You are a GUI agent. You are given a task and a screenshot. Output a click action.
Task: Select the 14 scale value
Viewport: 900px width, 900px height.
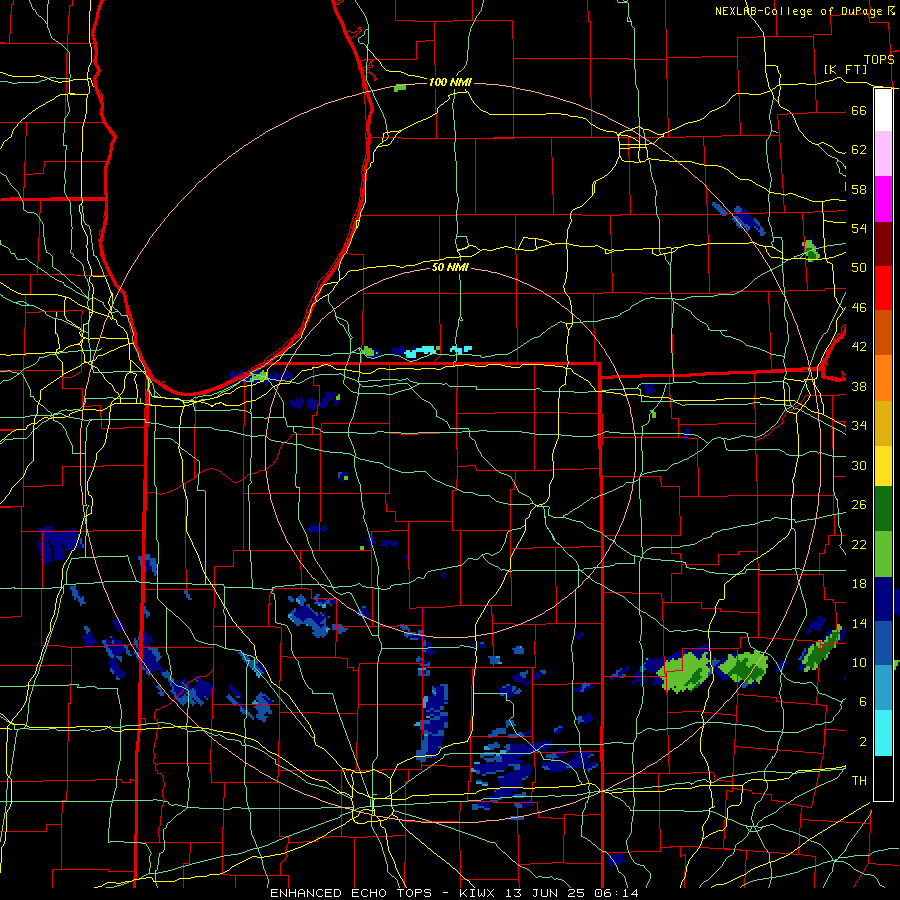click(859, 623)
